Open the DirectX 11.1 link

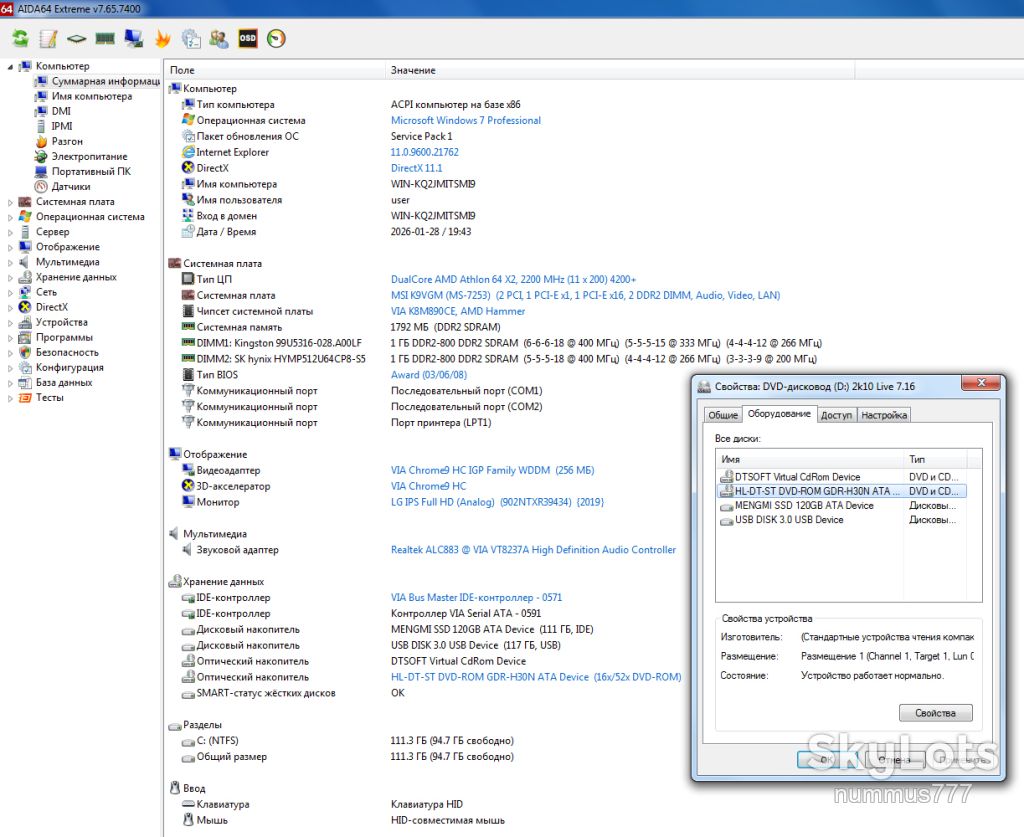coord(417,168)
